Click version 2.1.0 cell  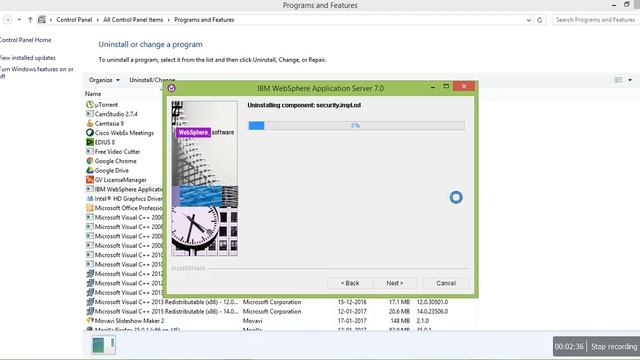pos(422,321)
